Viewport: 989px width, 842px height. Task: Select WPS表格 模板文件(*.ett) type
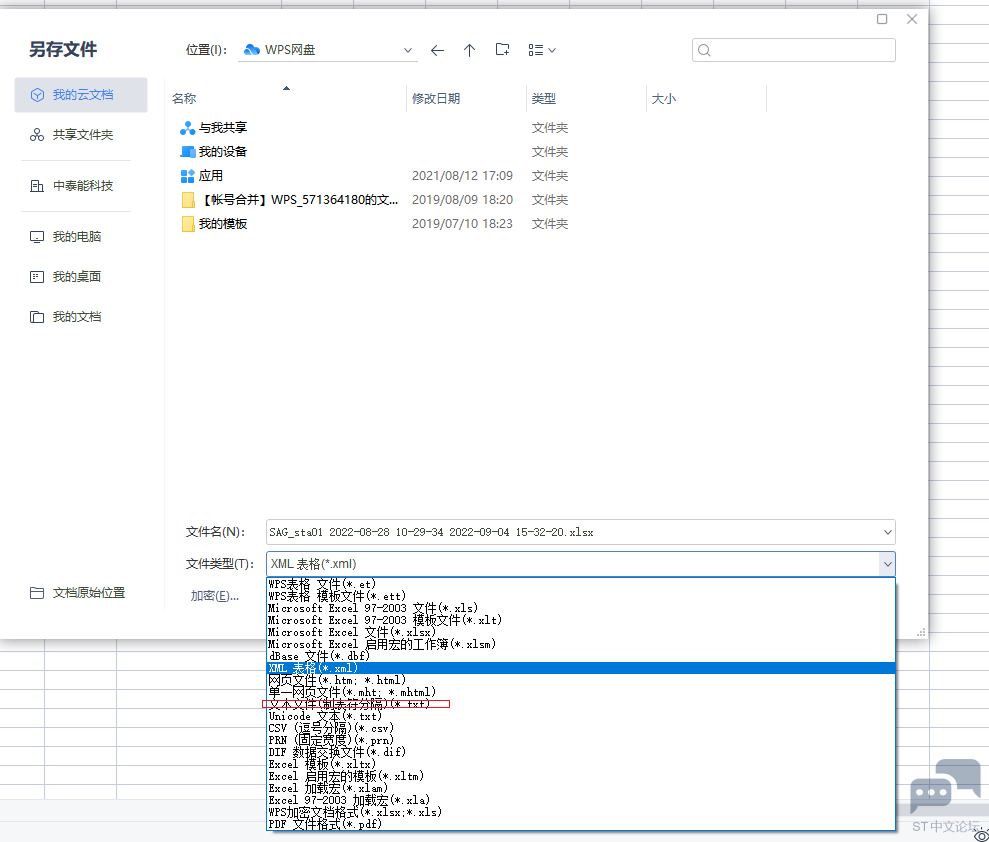pyautogui.click(x=581, y=596)
